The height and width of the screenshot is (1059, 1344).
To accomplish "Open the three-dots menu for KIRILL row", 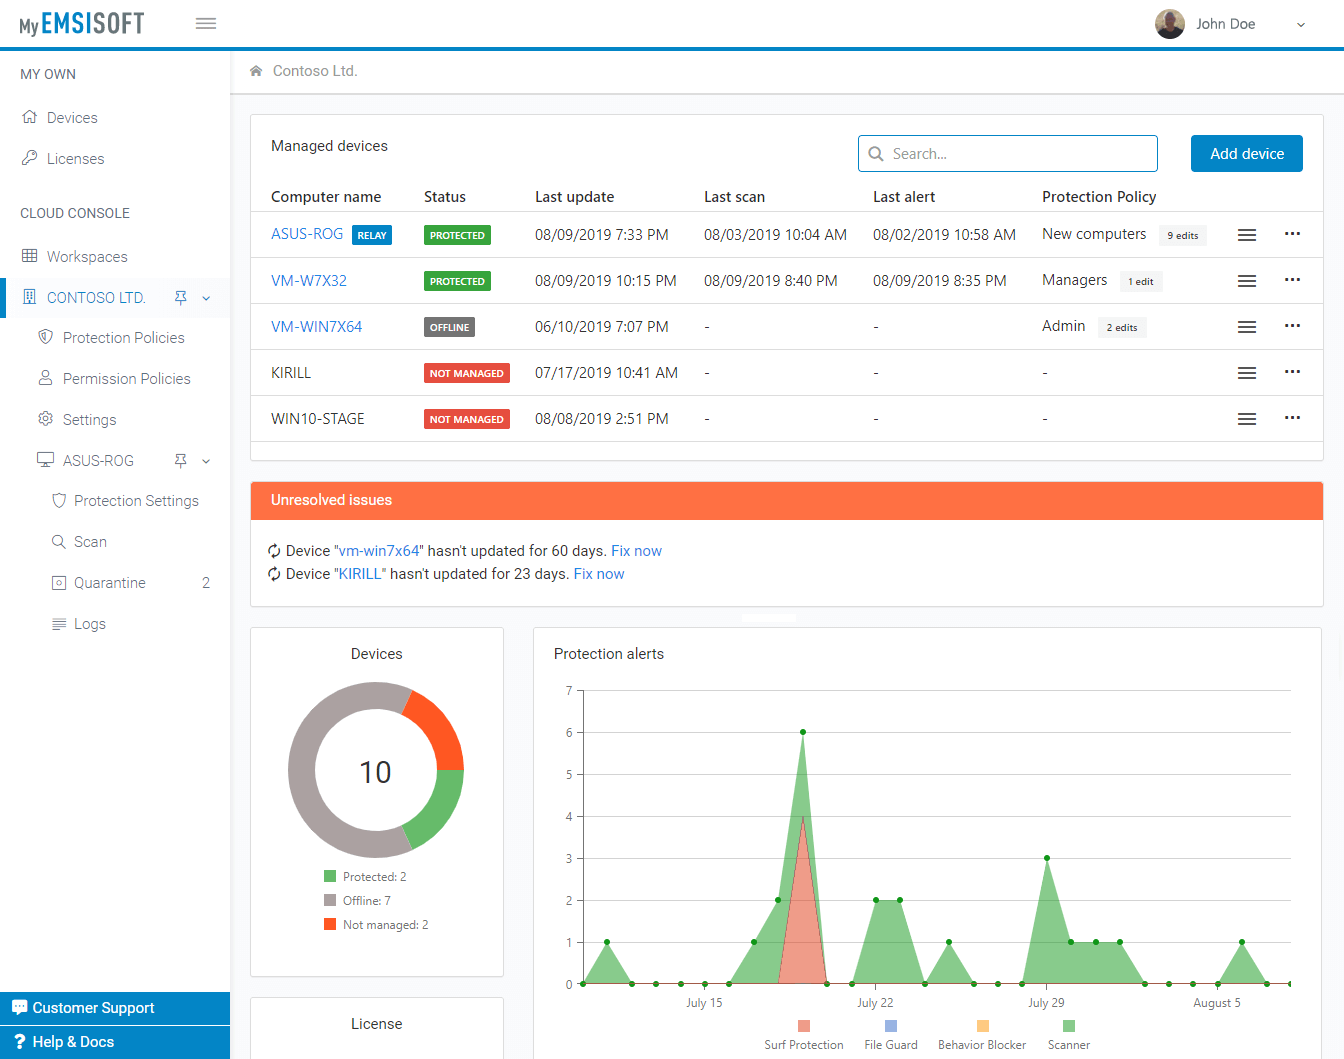I will coord(1293,371).
